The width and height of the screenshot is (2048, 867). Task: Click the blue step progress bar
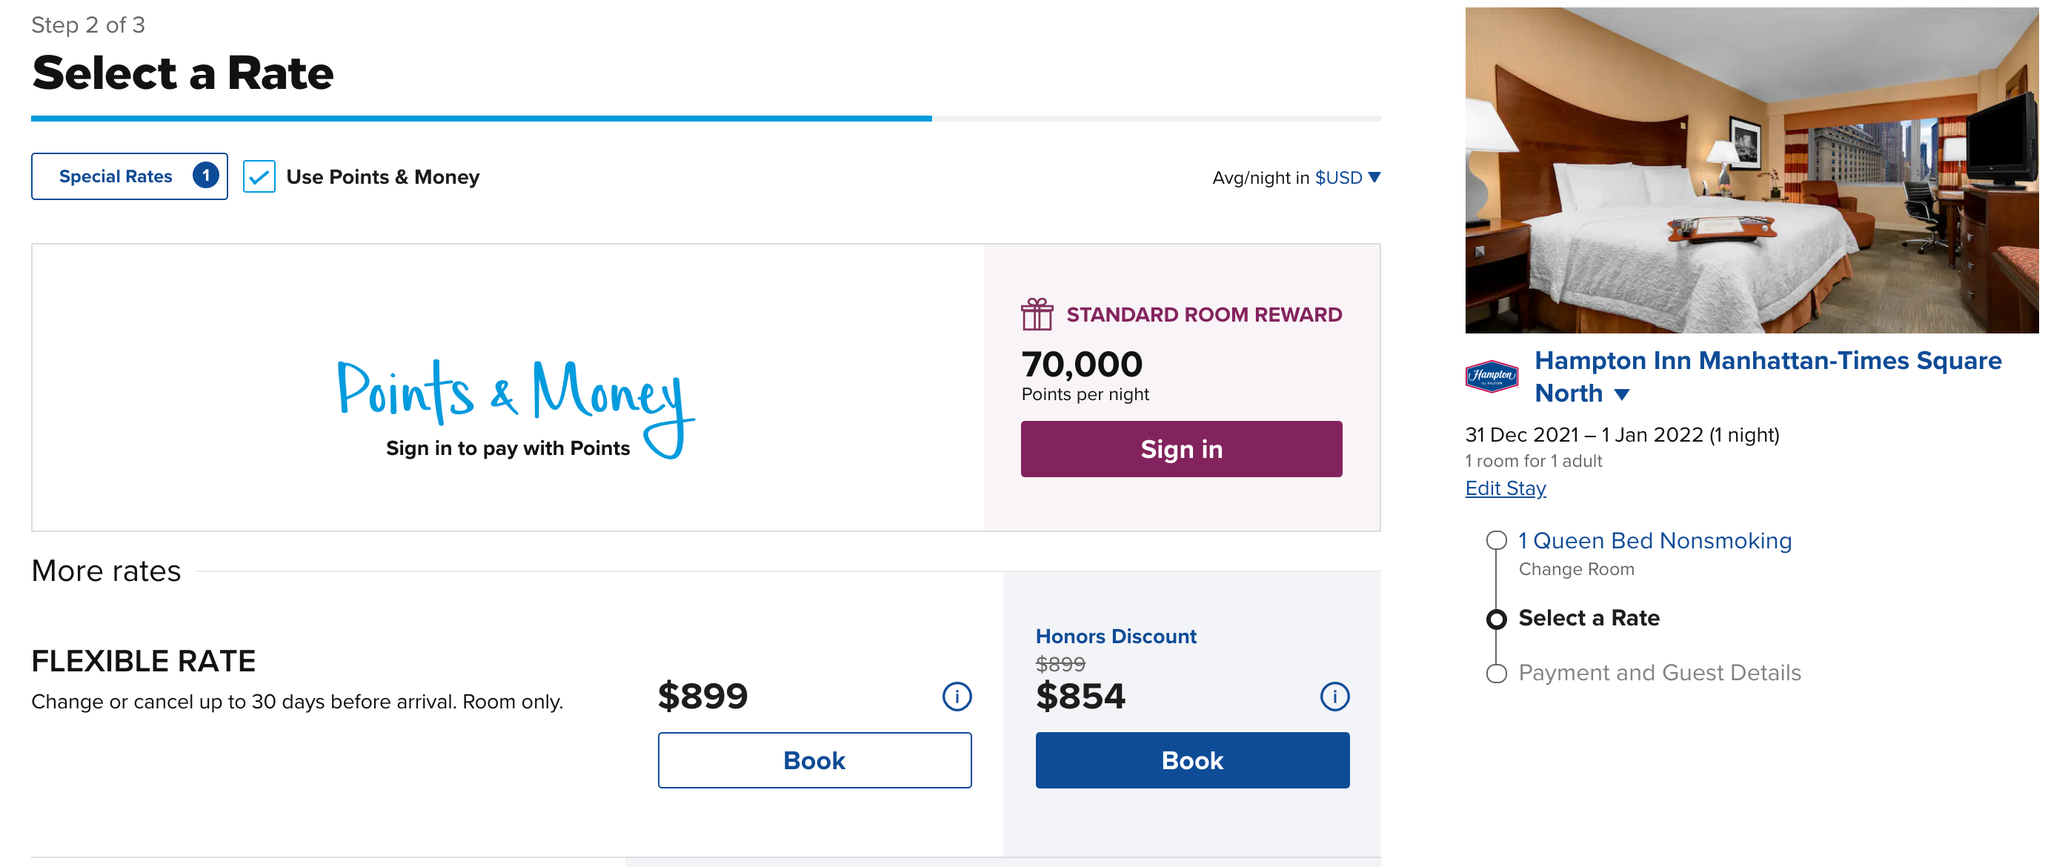[x=481, y=118]
